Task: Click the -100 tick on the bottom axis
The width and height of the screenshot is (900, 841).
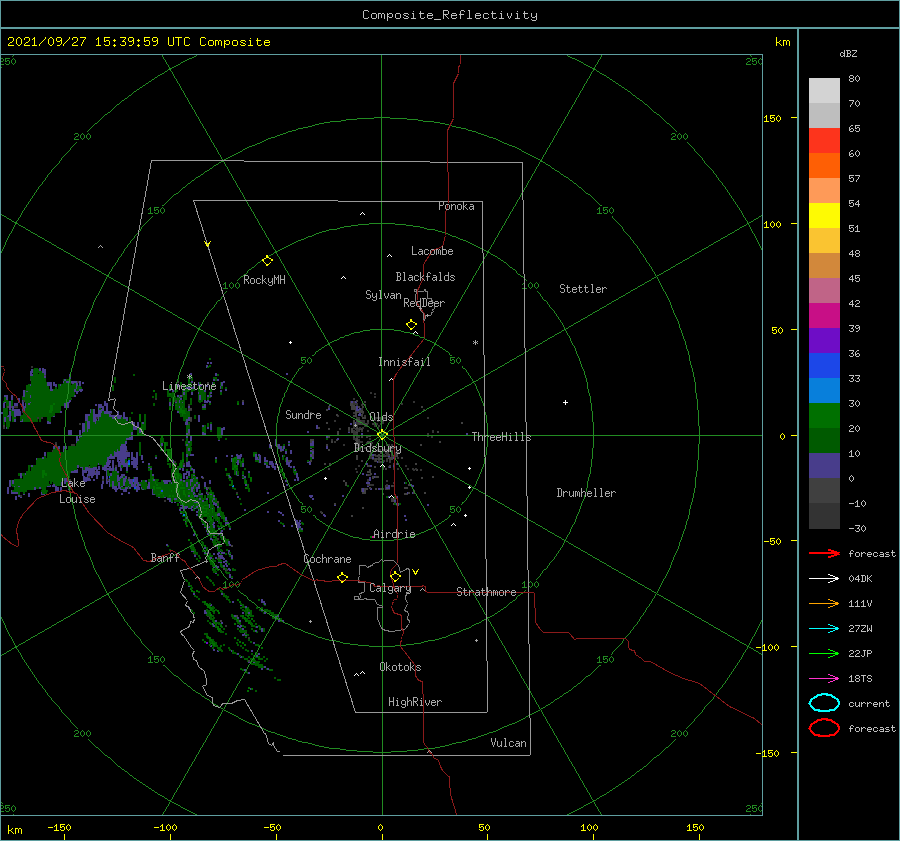Action: (165, 827)
